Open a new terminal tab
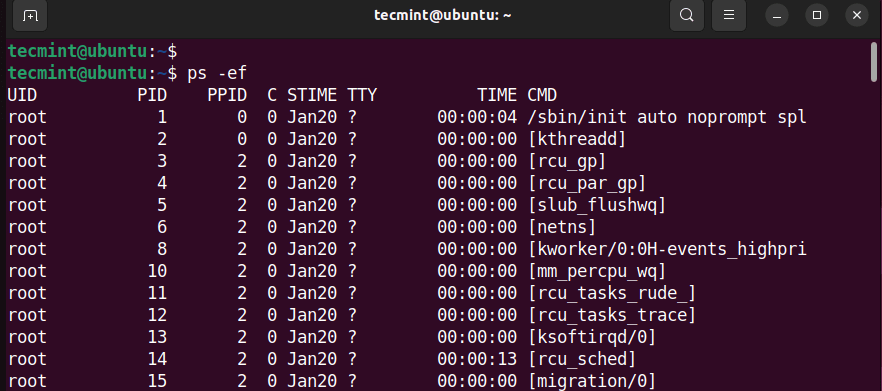882x391 pixels. 30,15
